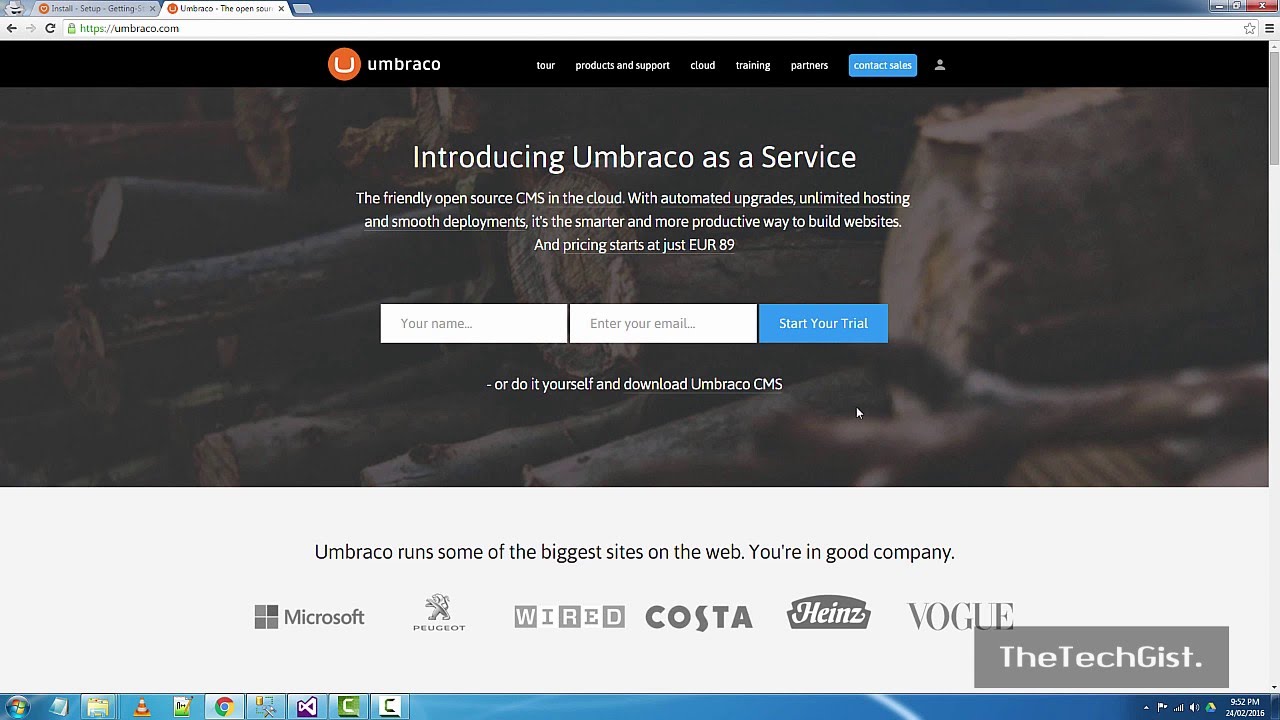The image size is (1280, 720).
Task: Click the Umbraco logo in header
Action: (x=384, y=64)
